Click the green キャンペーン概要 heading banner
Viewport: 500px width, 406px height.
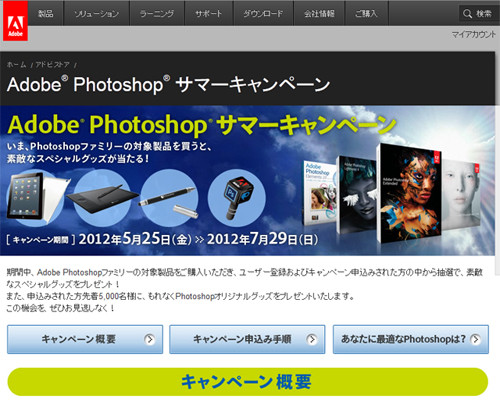click(x=248, y=382)
